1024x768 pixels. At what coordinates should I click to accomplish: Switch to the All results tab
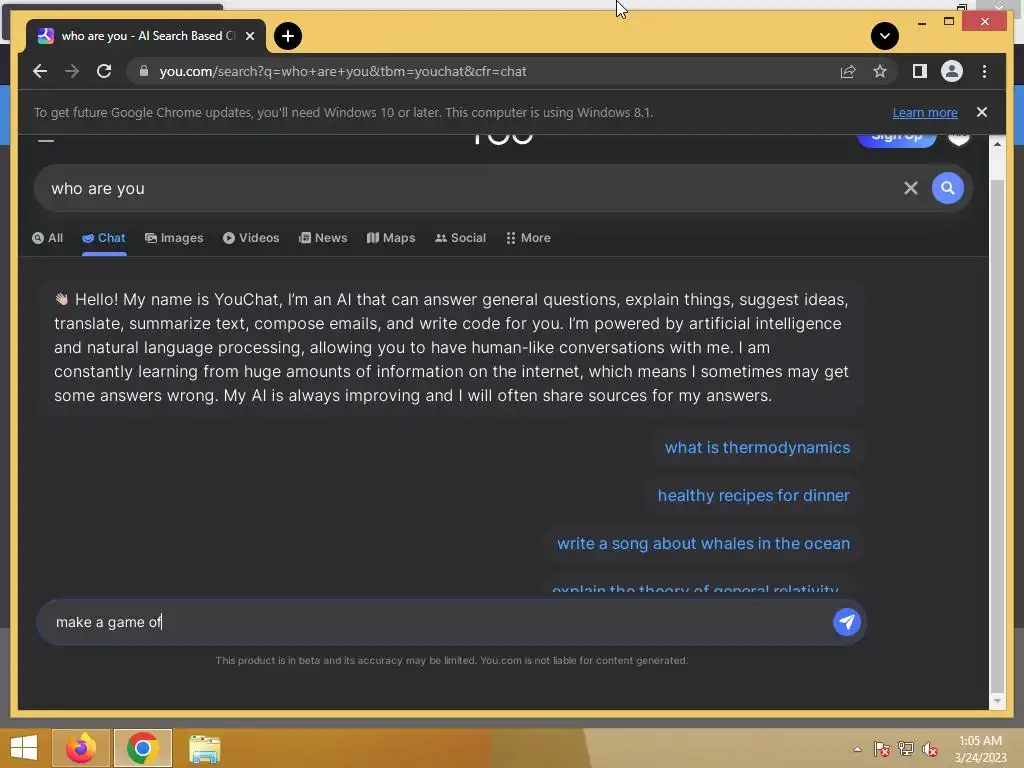(48, 238)
